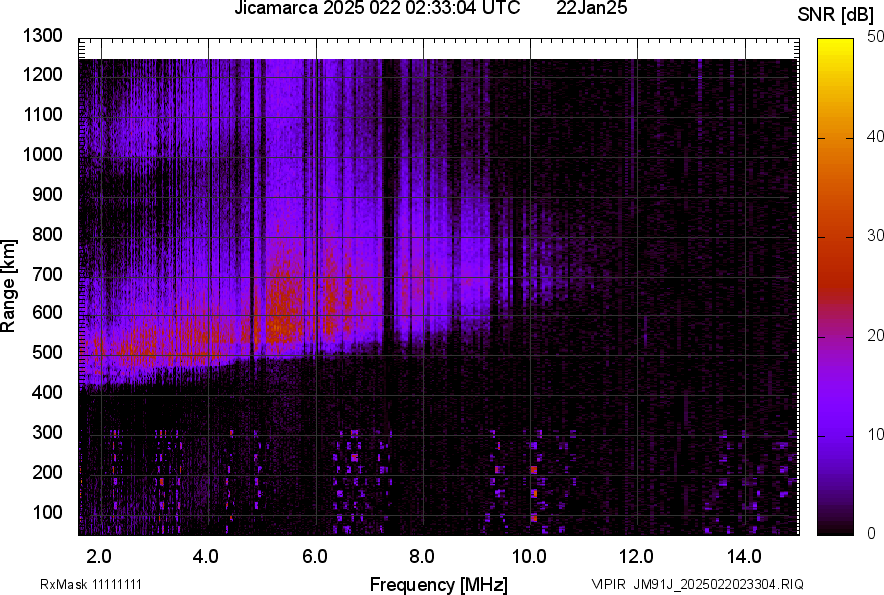This screenshot has width=884, height=595.
Task: Click the Frequency [MHz] axis label
Action: [x=438, y=584]
